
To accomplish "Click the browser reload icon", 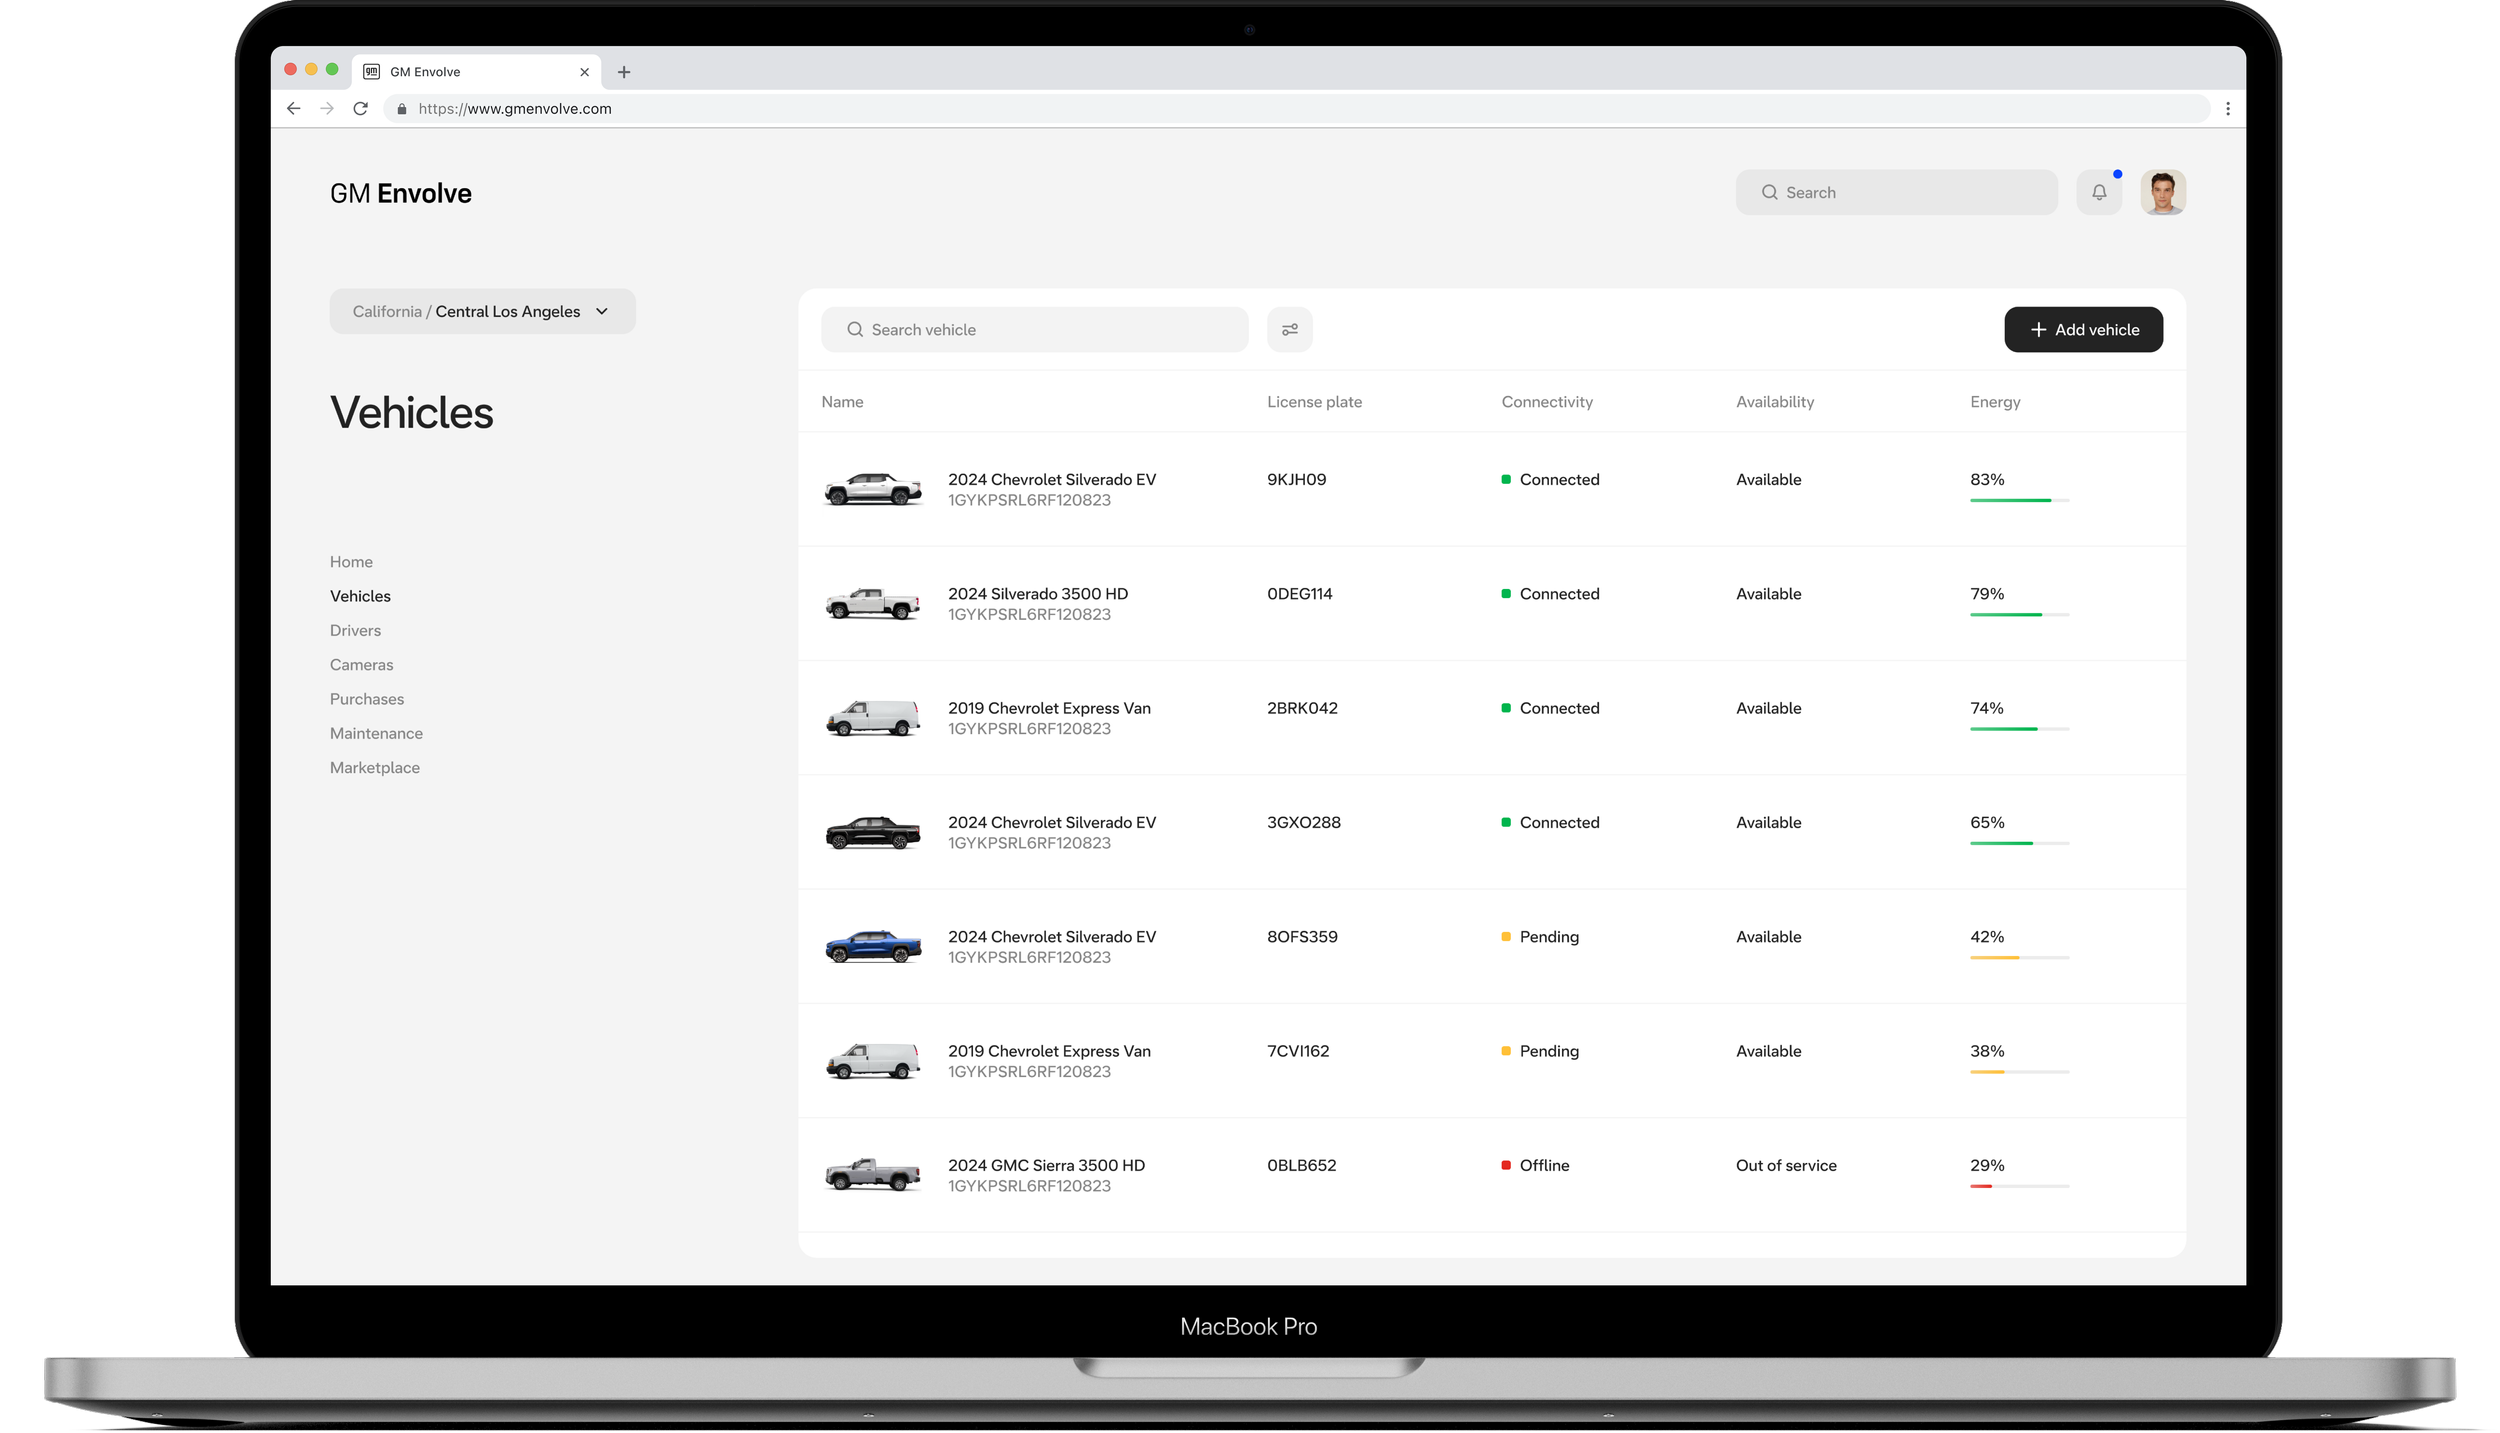I will pyautogui.click(x=360, y=108).
